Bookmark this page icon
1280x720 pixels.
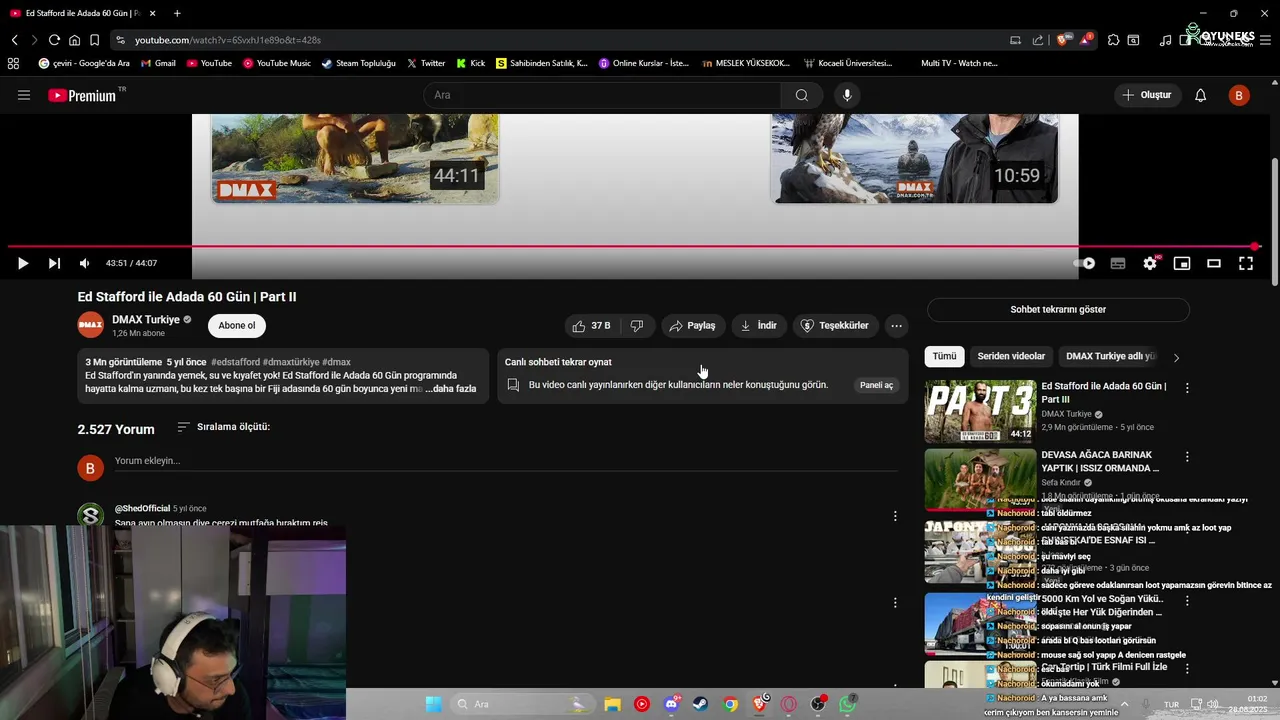[94, 40]
